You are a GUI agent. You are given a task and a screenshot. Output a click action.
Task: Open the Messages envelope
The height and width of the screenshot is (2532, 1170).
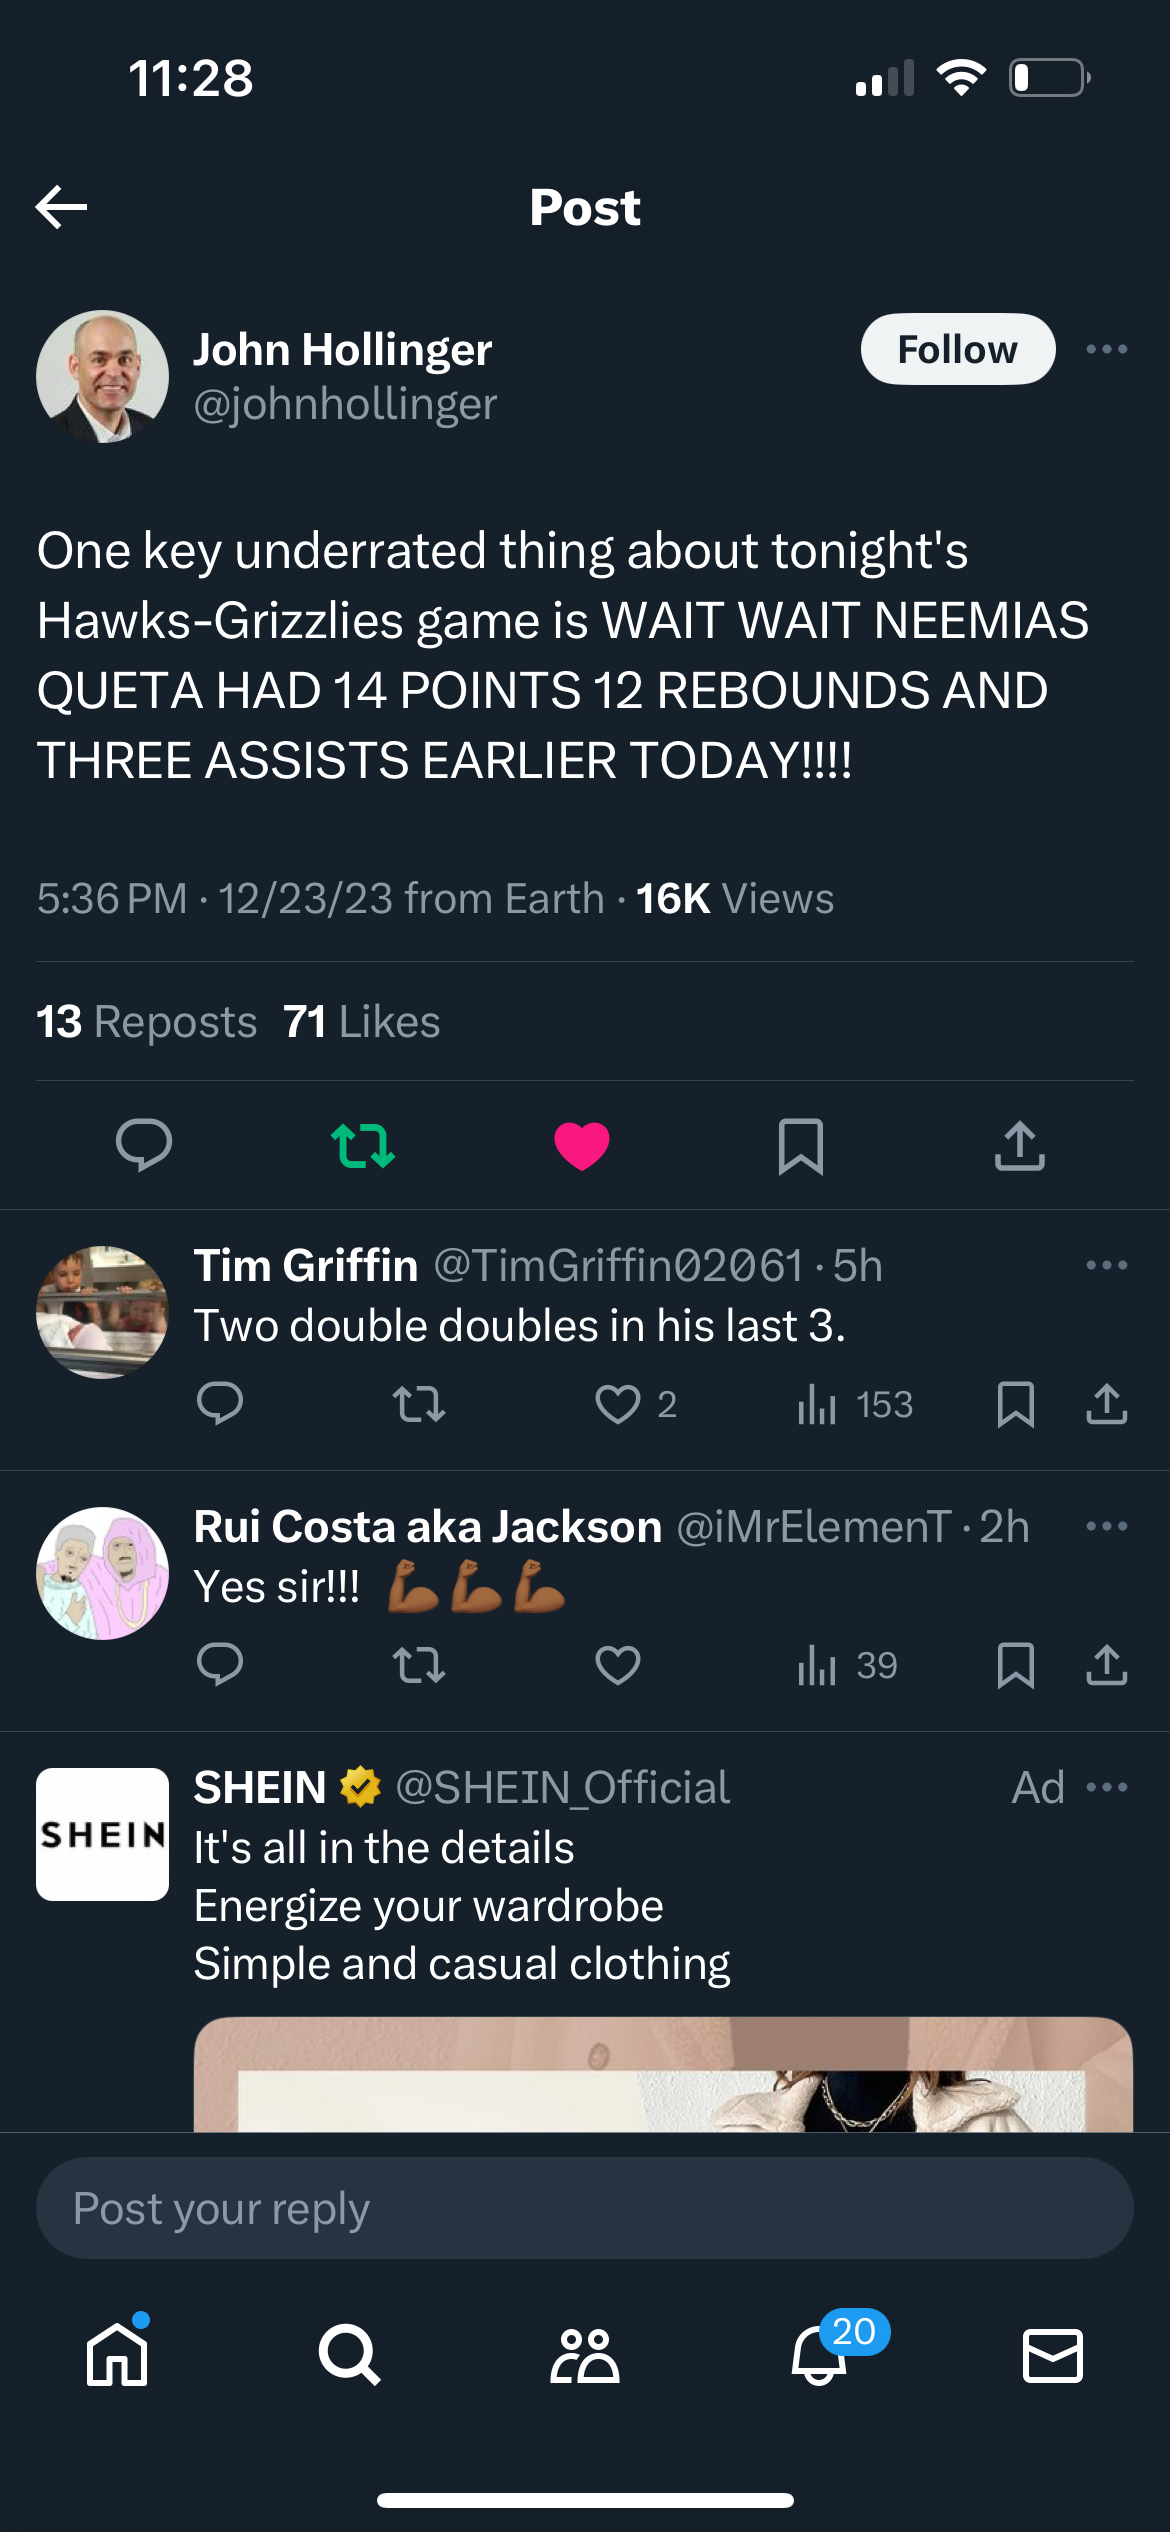(x=1053, y=2355)
